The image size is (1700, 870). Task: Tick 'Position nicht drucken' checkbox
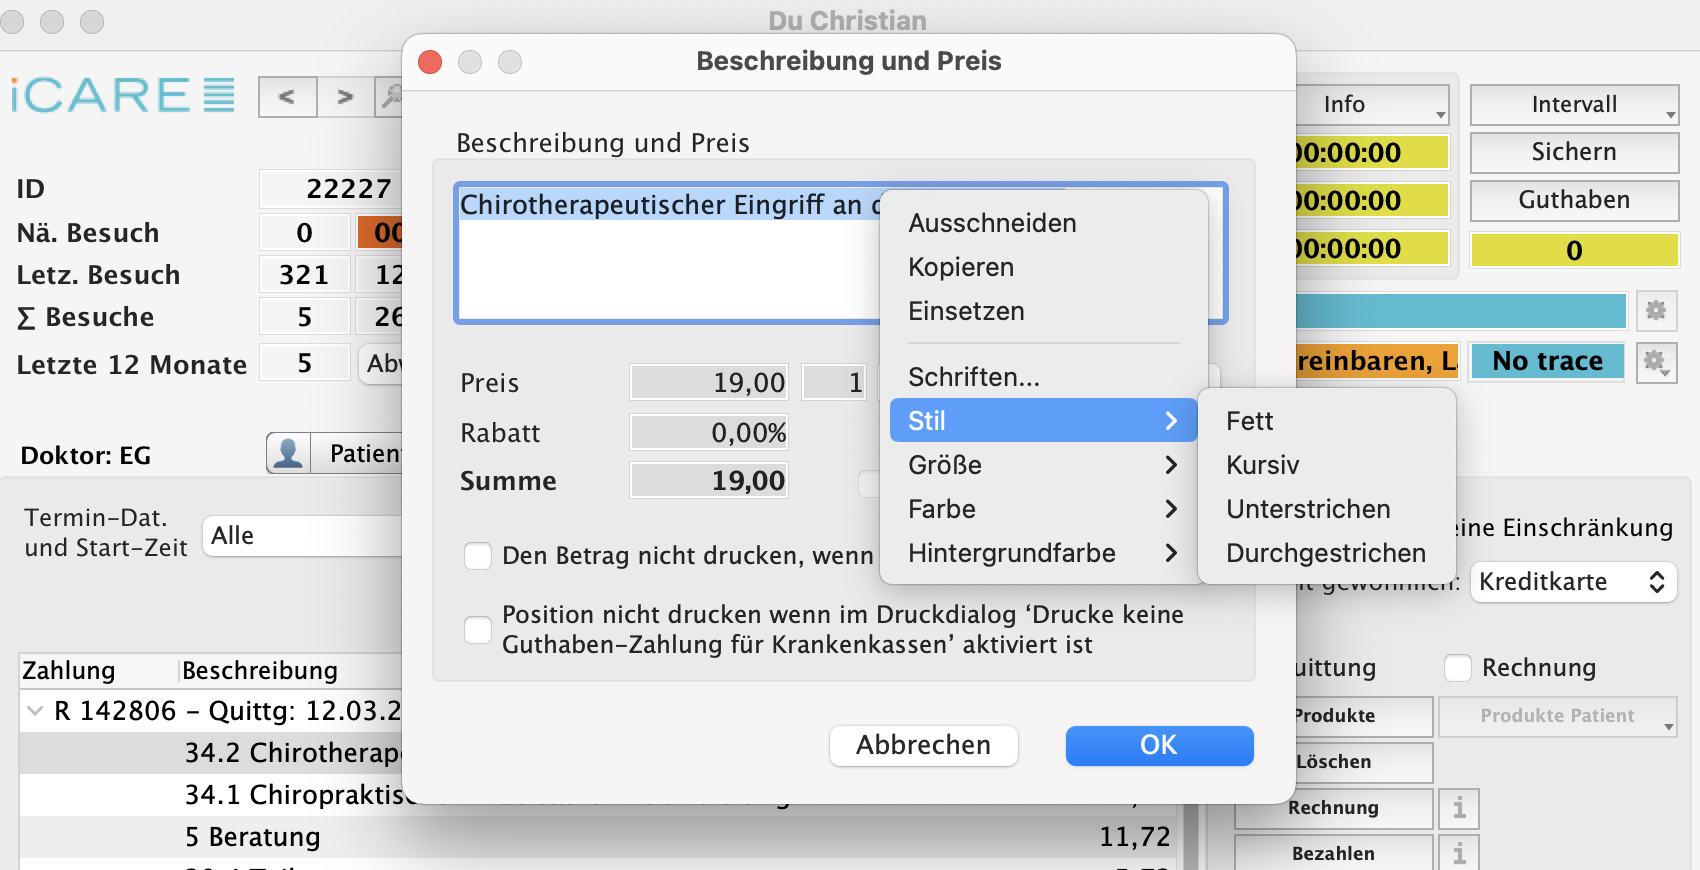click(x=478, y=630)
